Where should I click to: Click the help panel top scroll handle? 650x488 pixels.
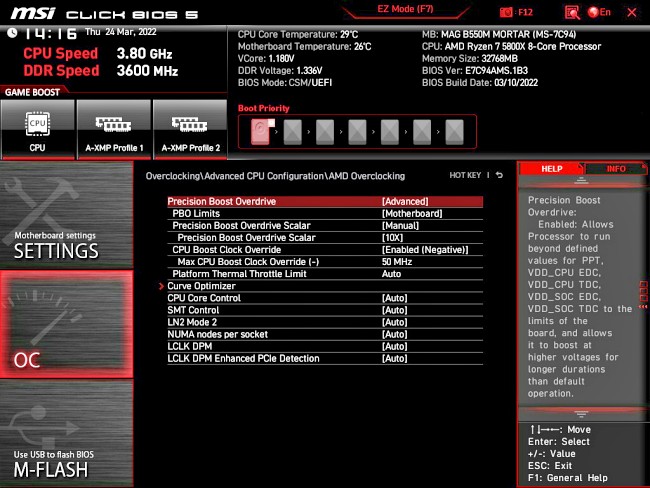pos(581,180)
